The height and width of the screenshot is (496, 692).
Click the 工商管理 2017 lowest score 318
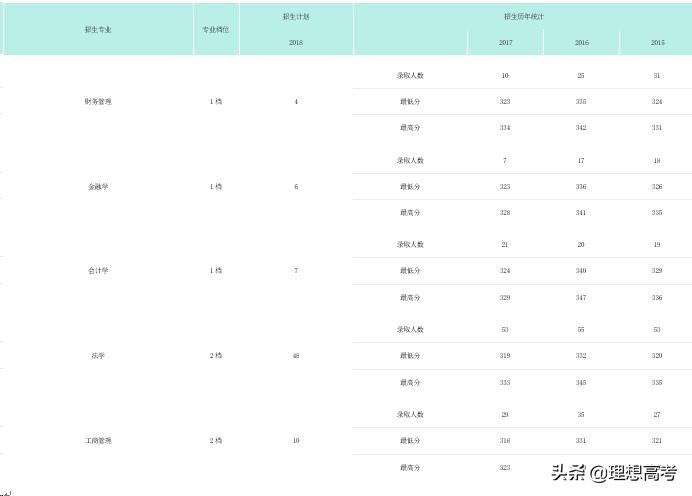click(505, 441)
